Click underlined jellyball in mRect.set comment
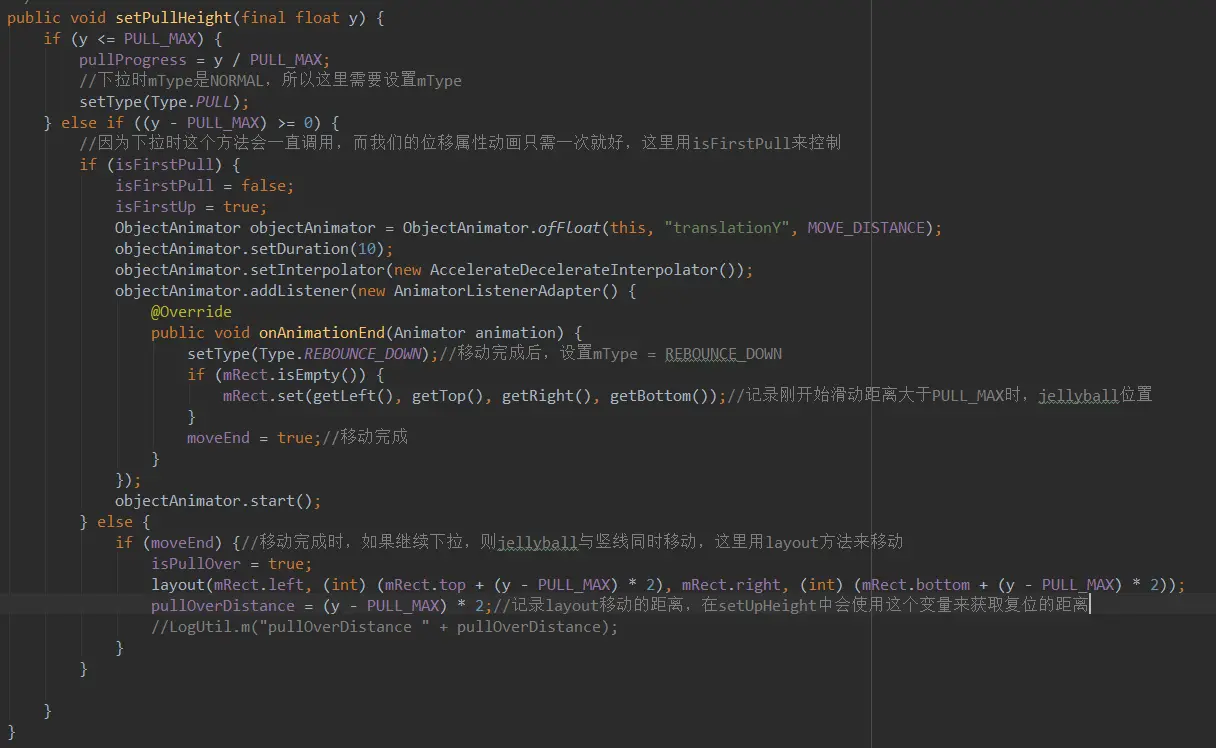1216x748 pixels. coord(1078,395)
